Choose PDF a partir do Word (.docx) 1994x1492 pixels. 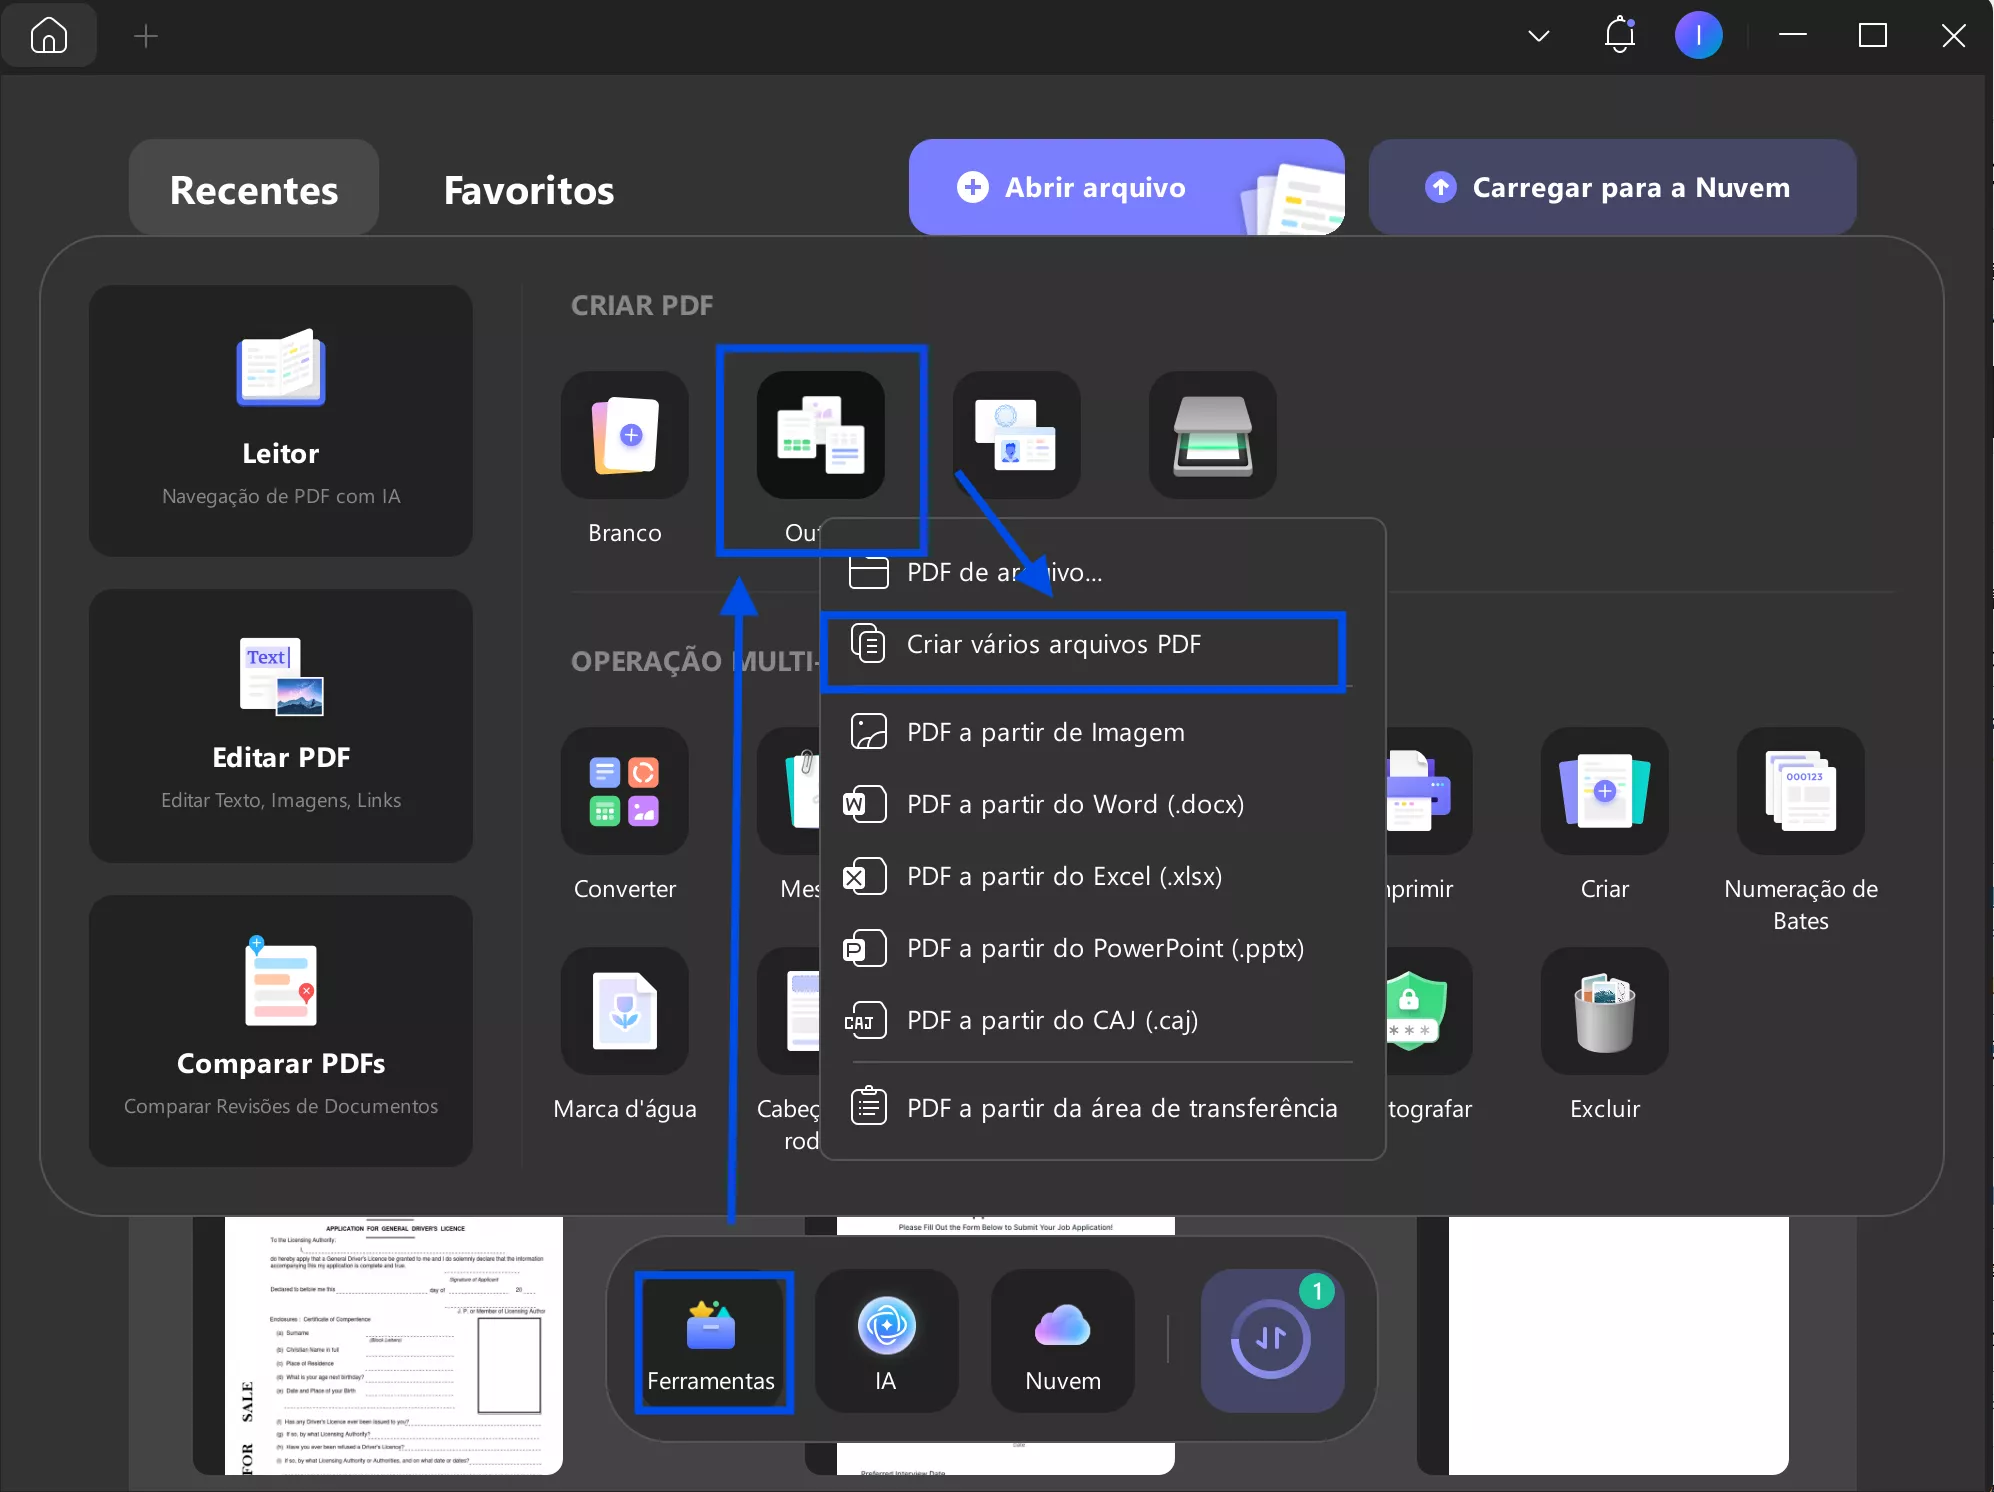coord(1075,805)
